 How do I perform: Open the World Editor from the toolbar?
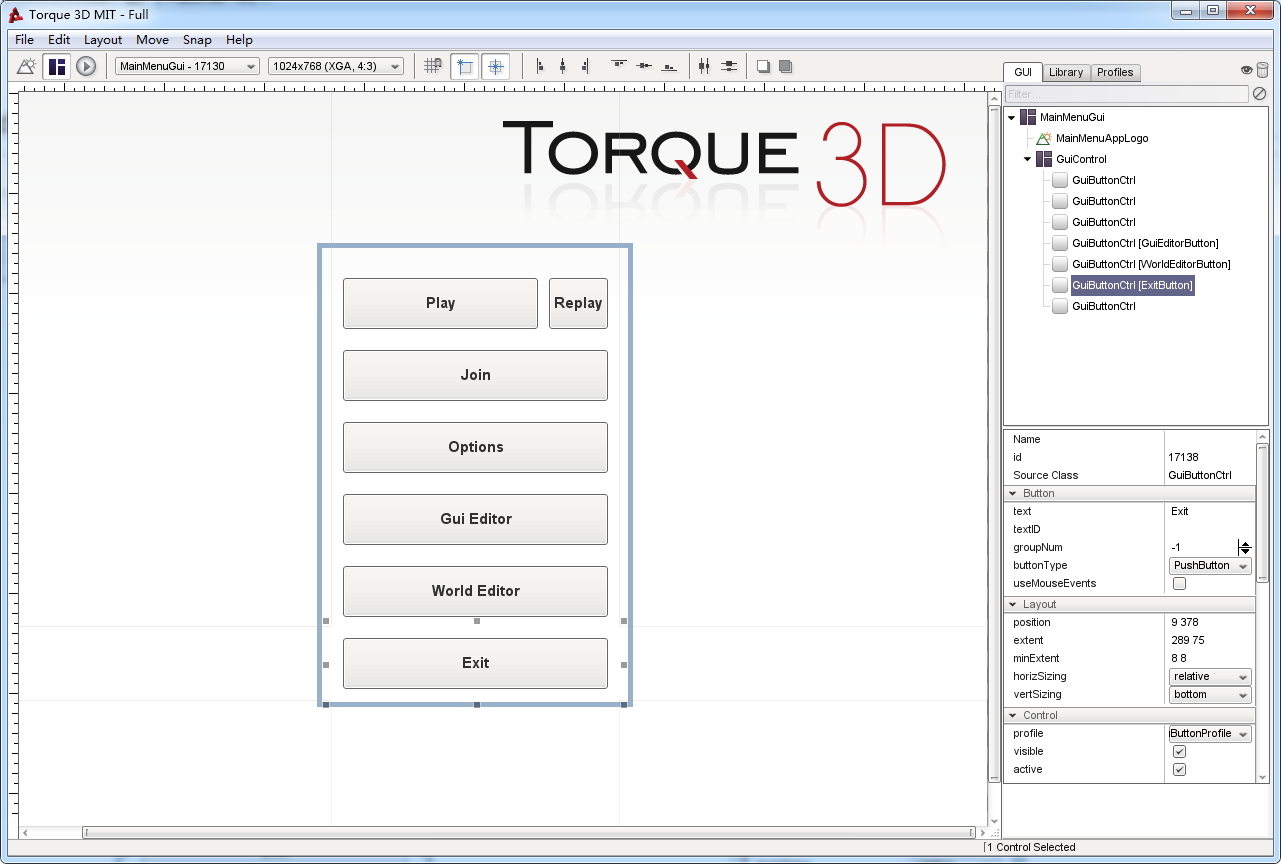tap(27, 67)
